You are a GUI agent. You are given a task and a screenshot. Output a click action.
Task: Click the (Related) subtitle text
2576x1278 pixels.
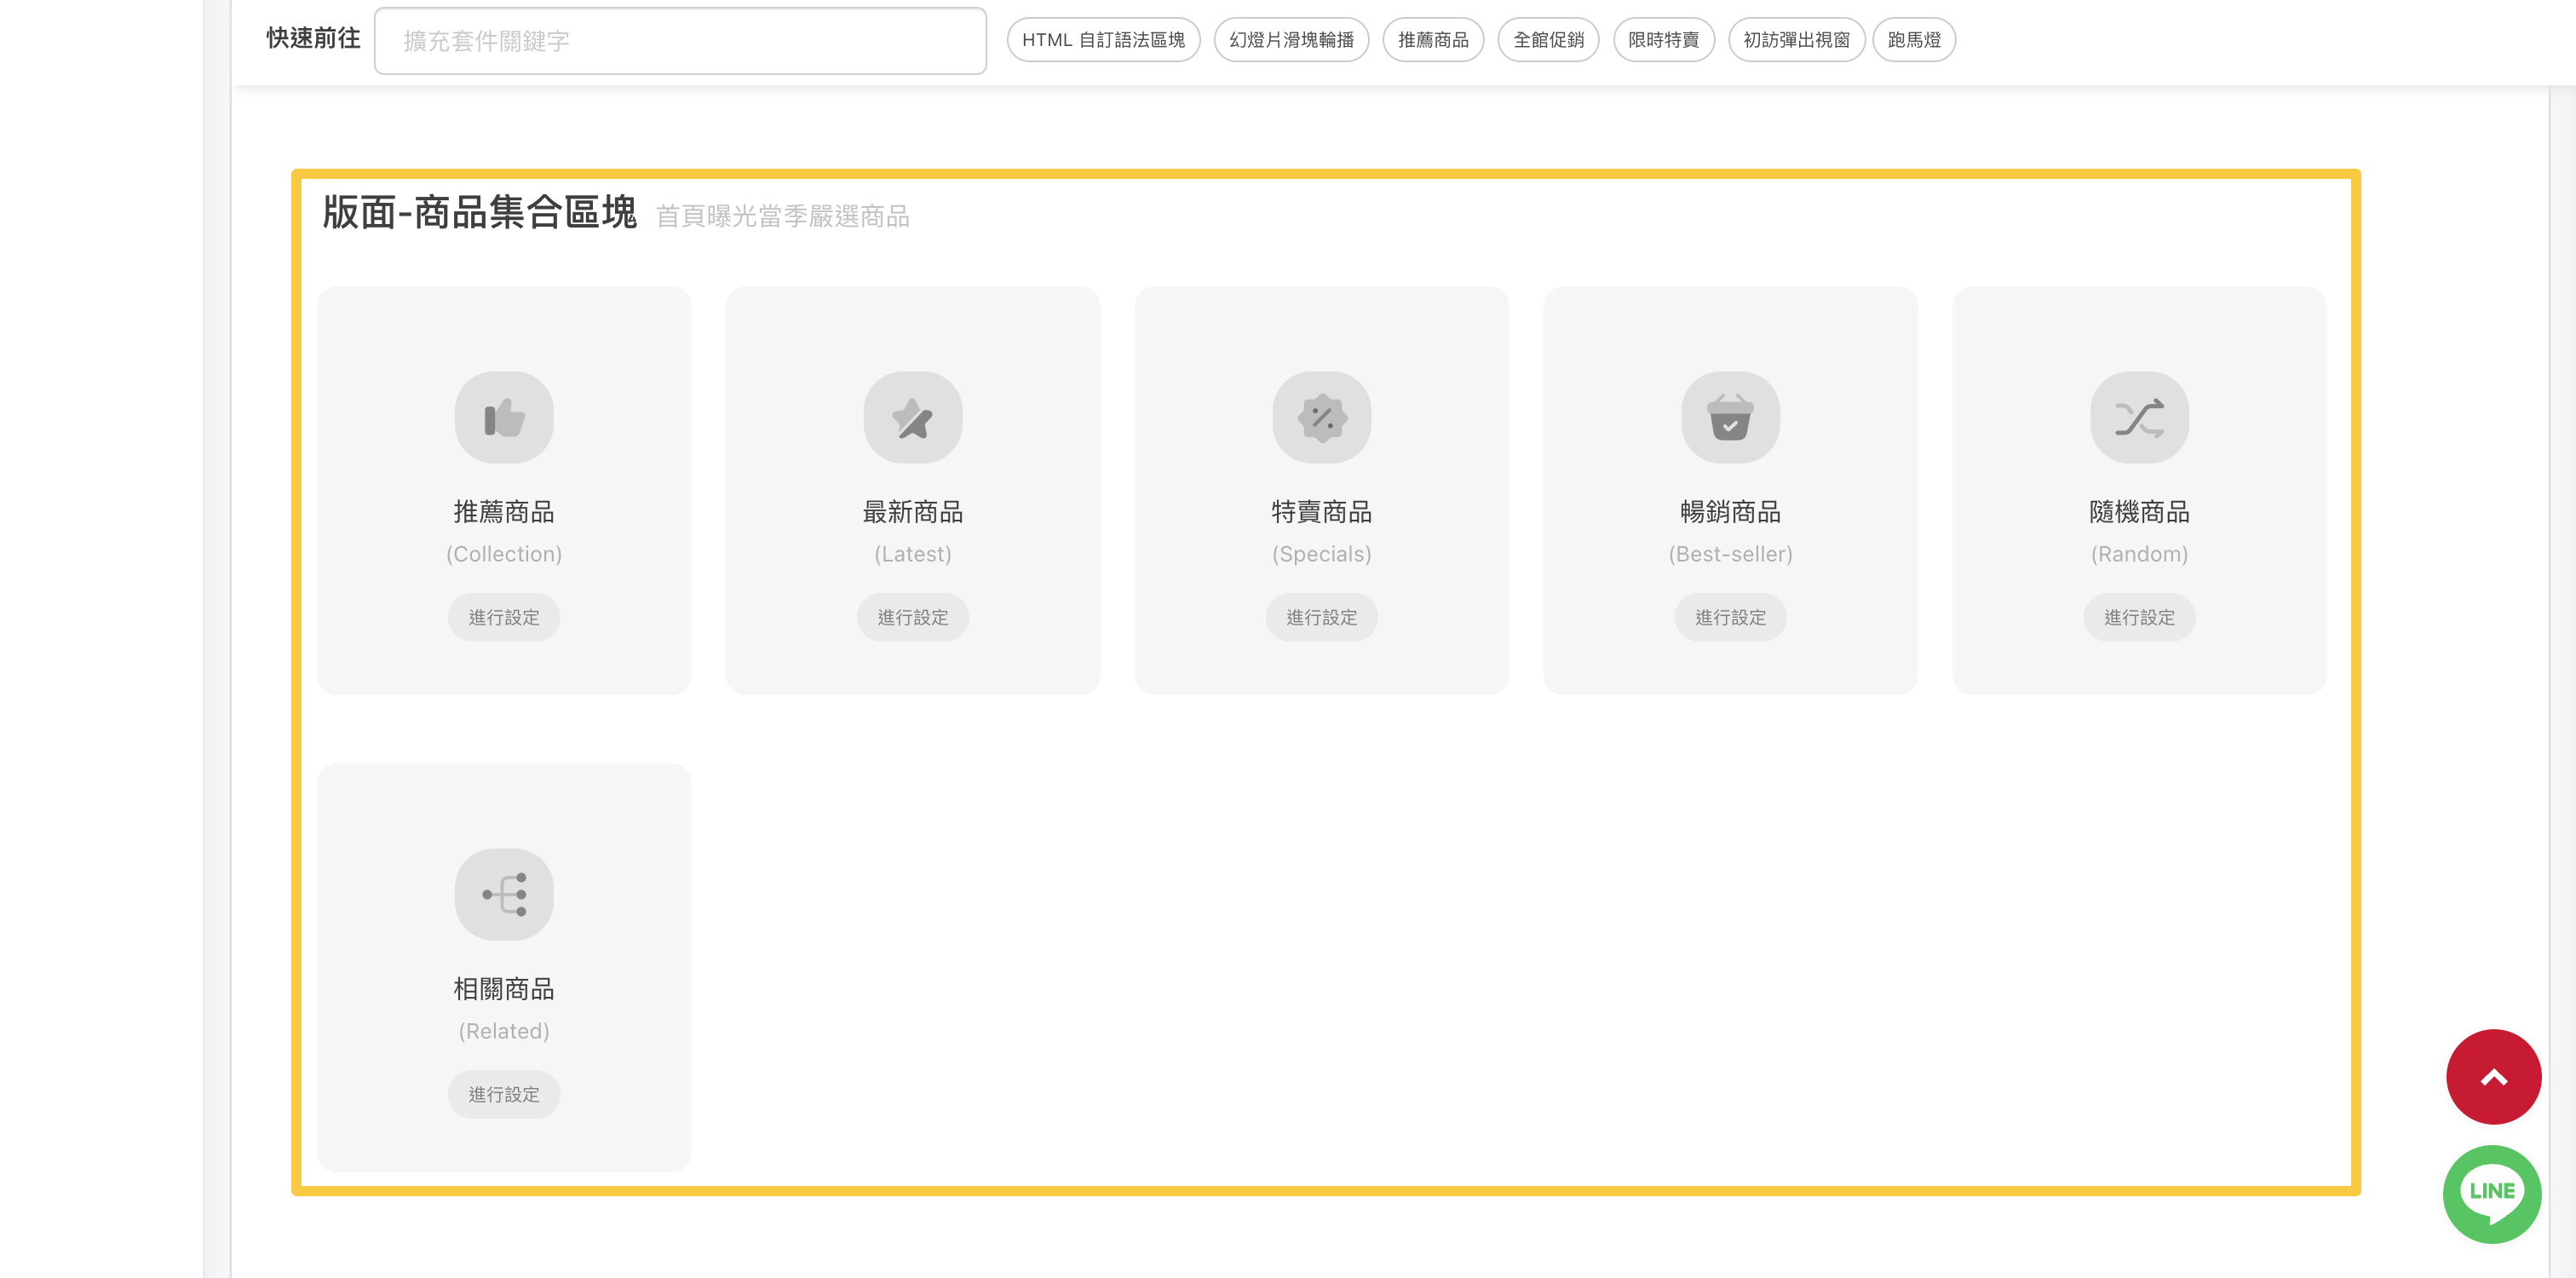[504, 1031]
